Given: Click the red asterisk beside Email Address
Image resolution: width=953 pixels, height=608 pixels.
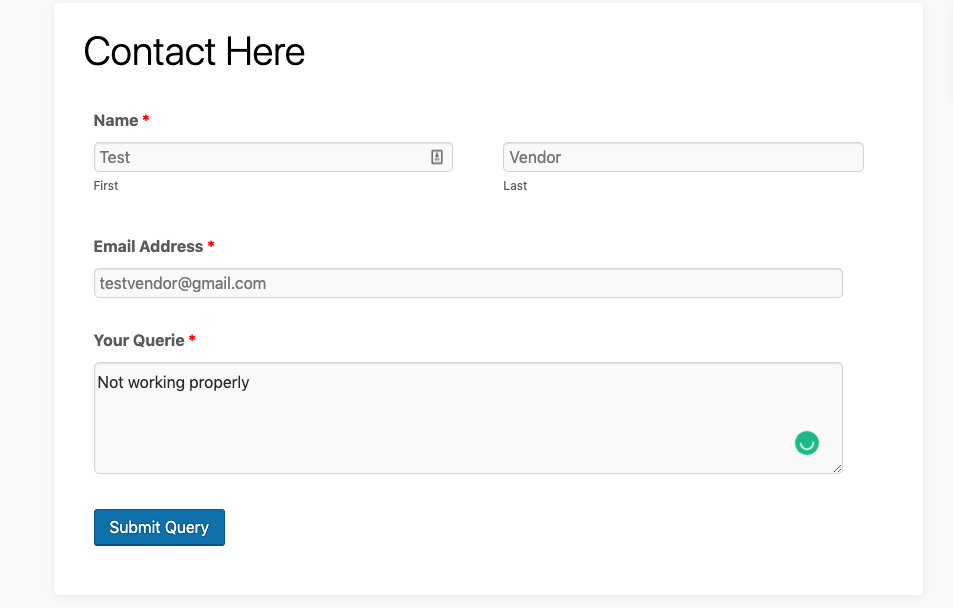Looking at the screenshot, I should [211, 244].
